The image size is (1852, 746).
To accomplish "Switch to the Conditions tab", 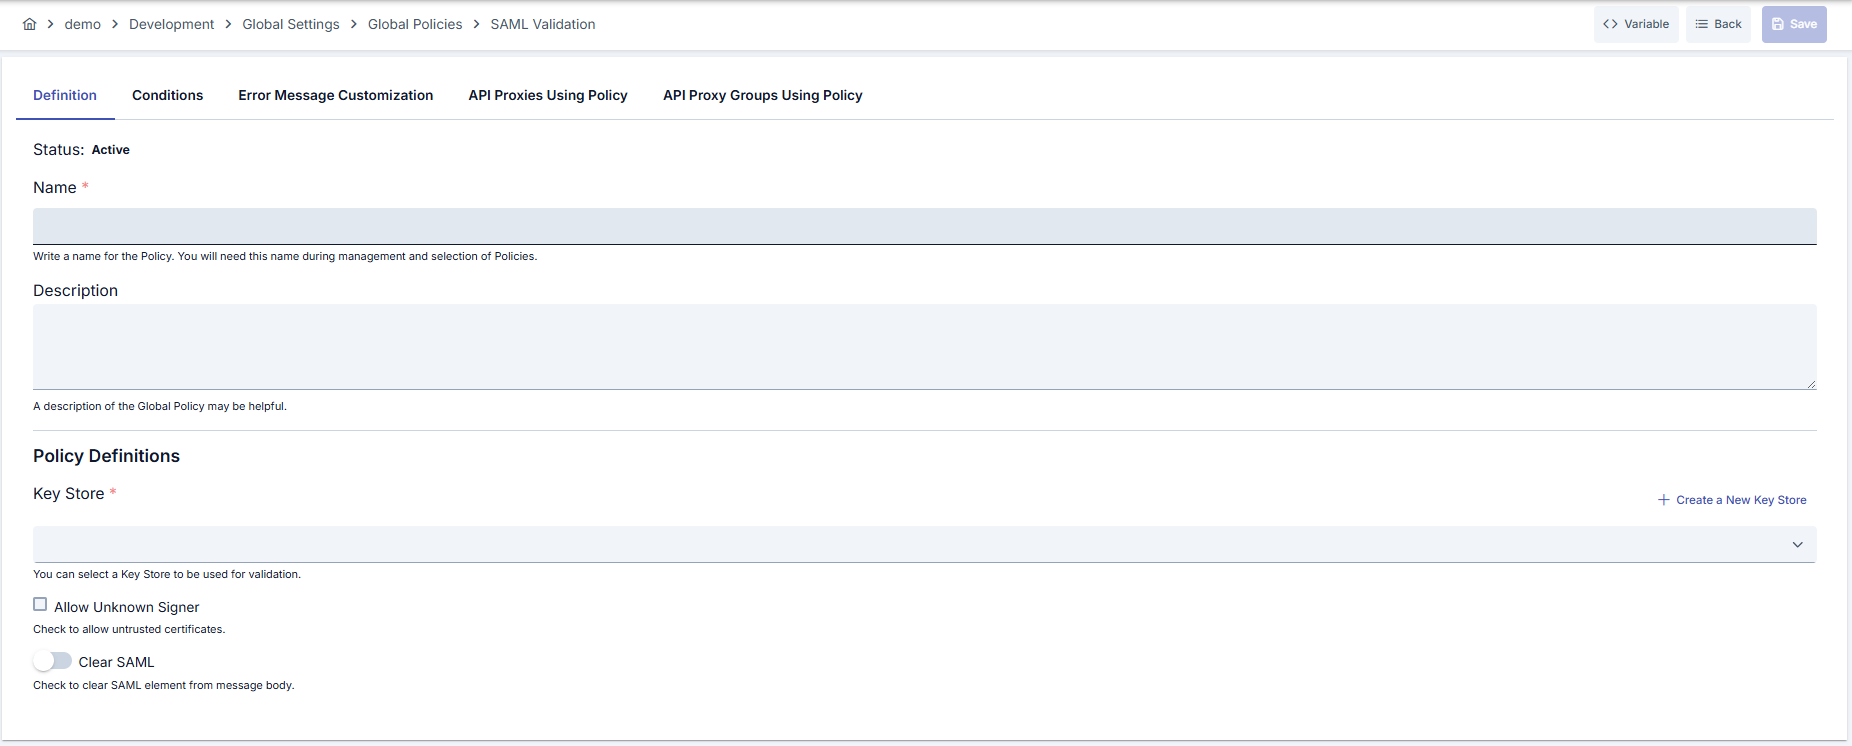I will [x=167, y=95].
